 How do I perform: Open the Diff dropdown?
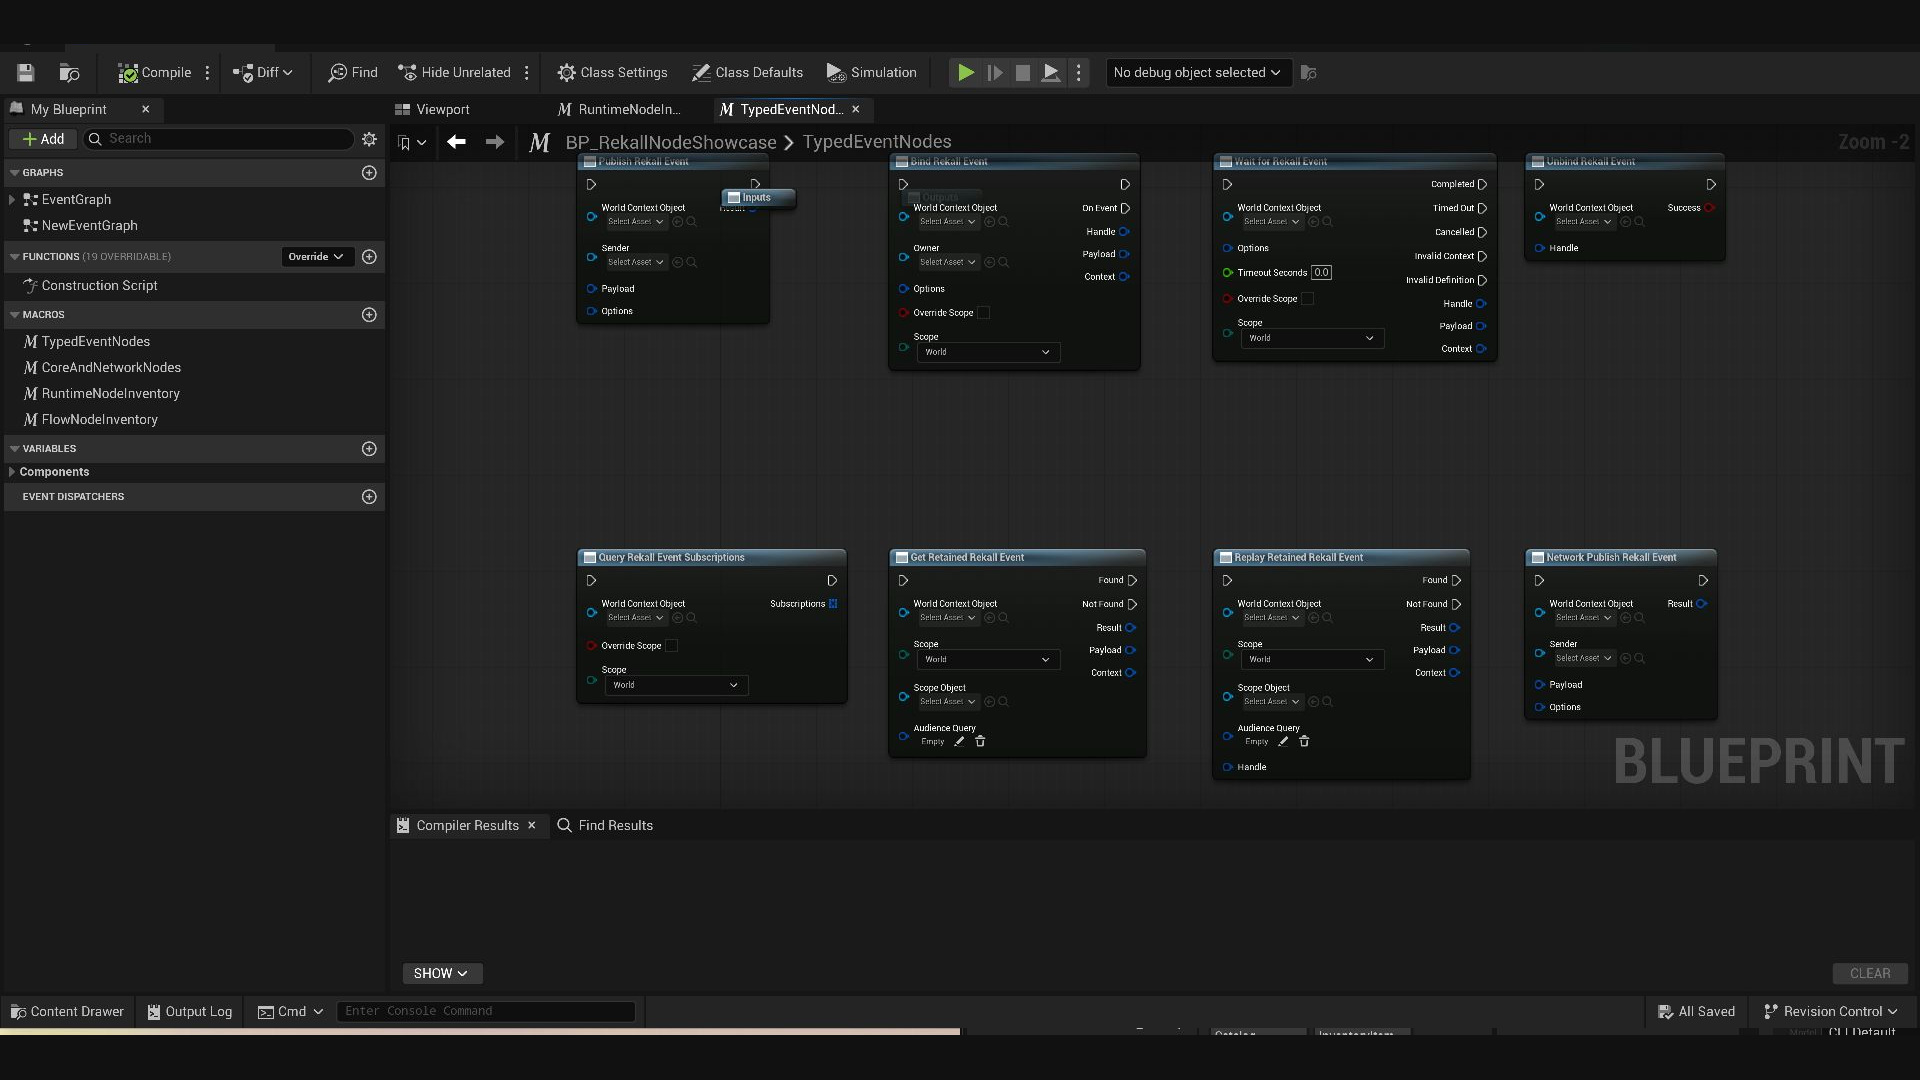pyautogui.click(x=263, y=72)
